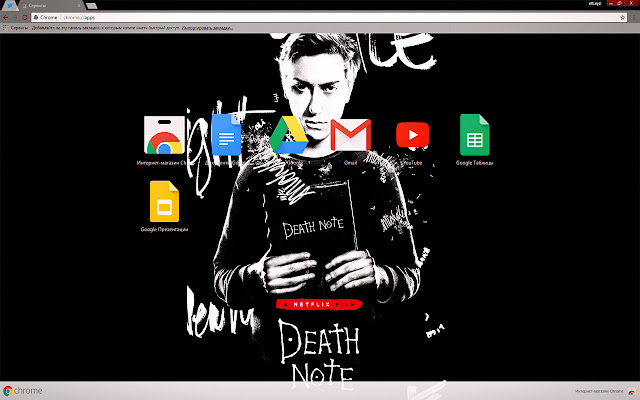Open the Chrome Web Store link at bottom right
640x400 pixels.
(x=603, y=391)
